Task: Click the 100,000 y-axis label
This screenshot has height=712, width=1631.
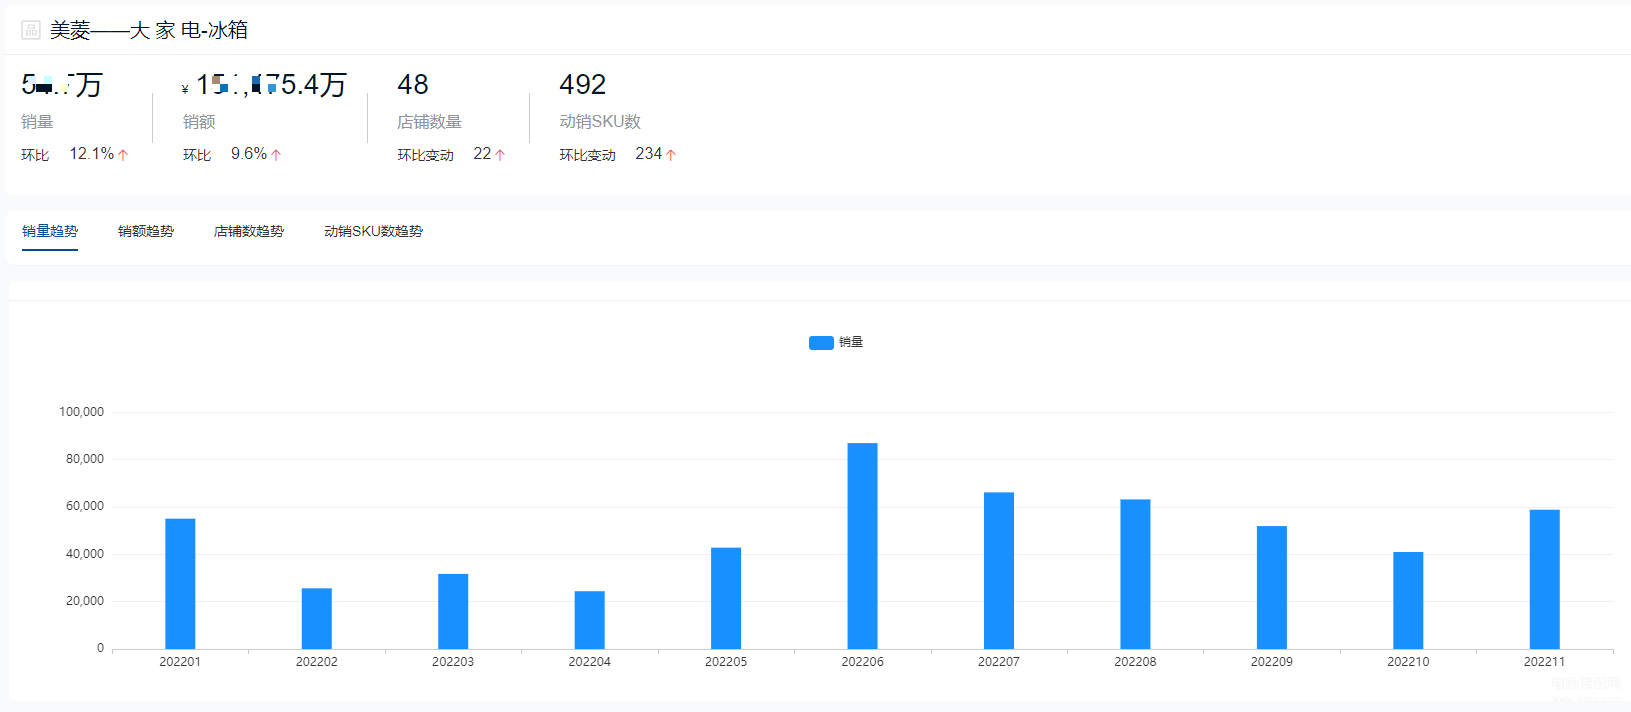Action: tap(81, 412)
